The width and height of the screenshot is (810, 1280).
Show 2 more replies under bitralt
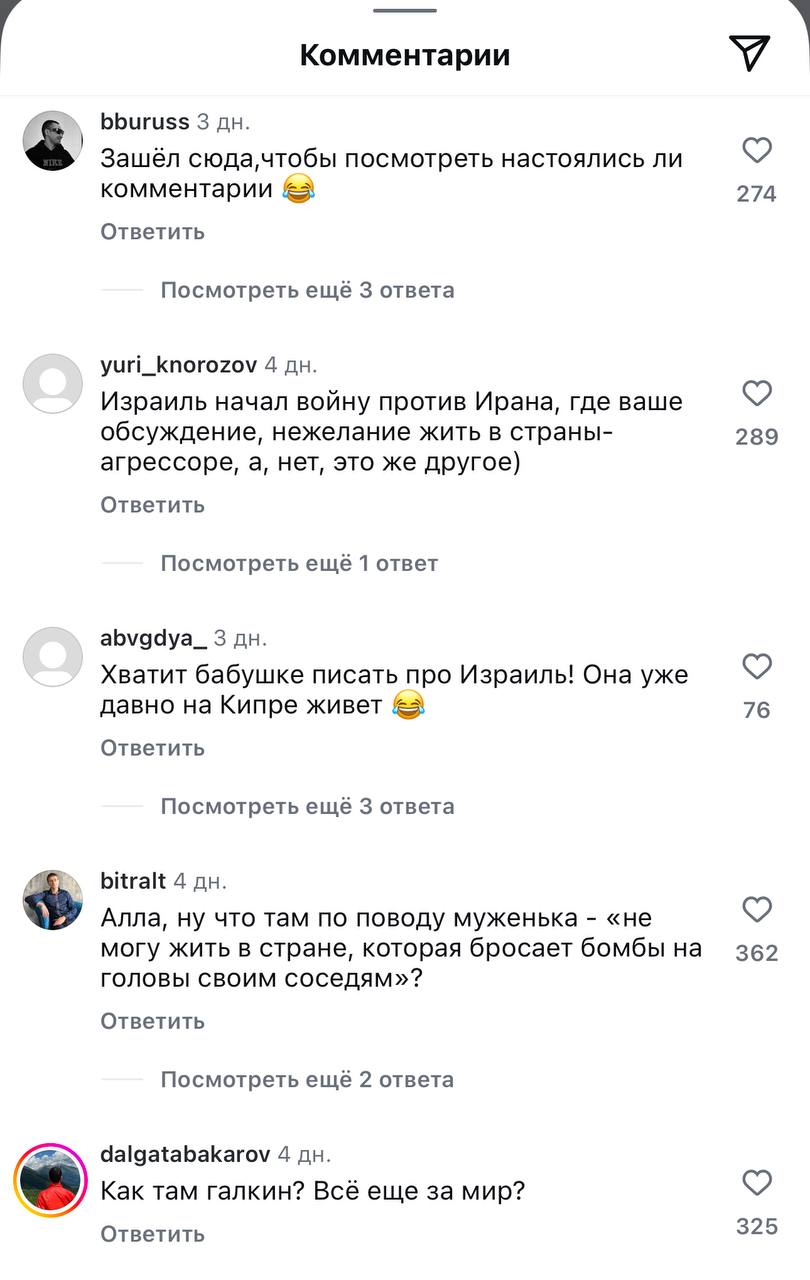307,1079
